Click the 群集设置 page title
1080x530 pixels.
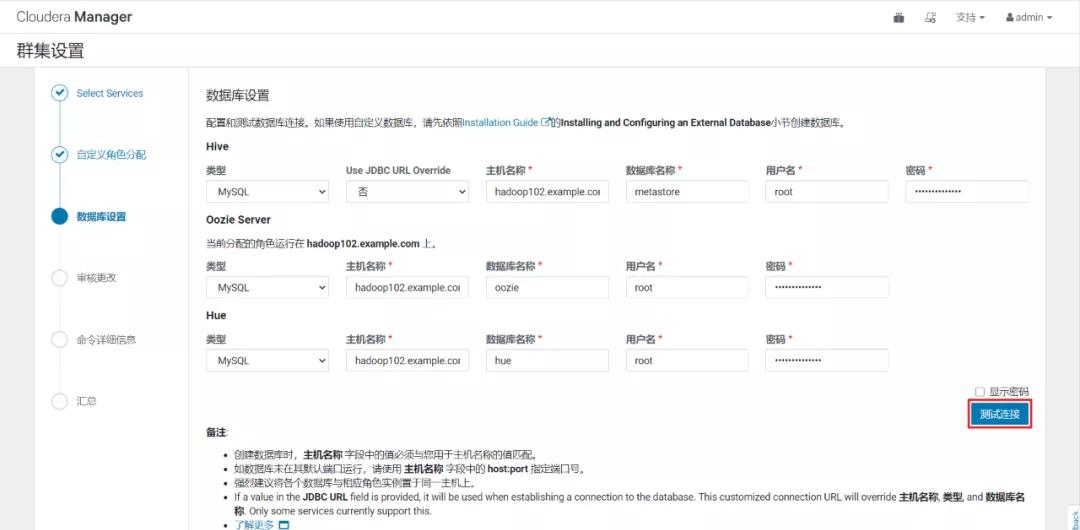50,51
